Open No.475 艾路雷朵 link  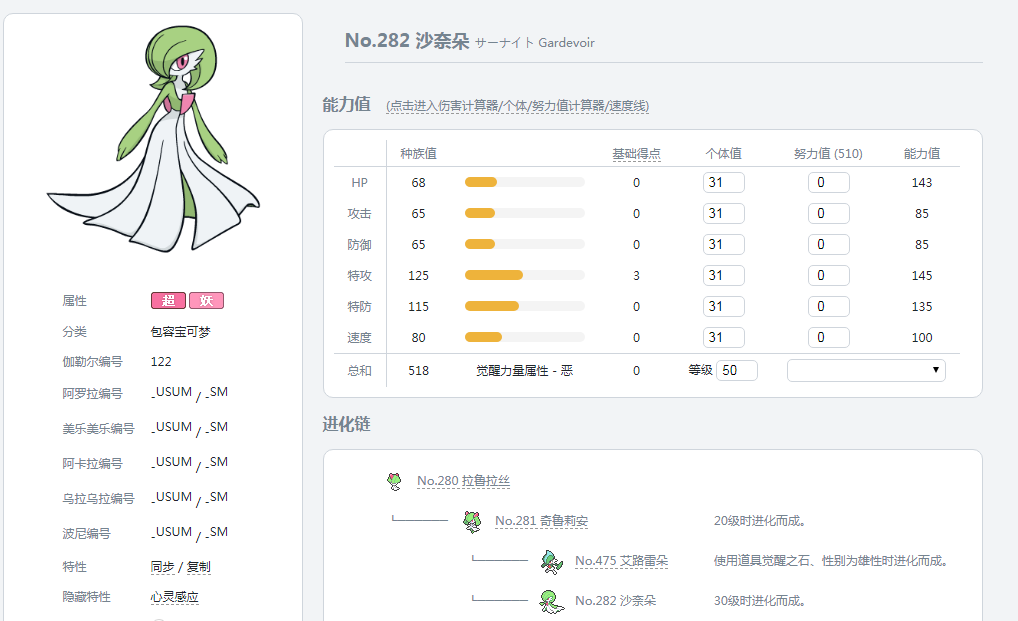coord(621,561)
